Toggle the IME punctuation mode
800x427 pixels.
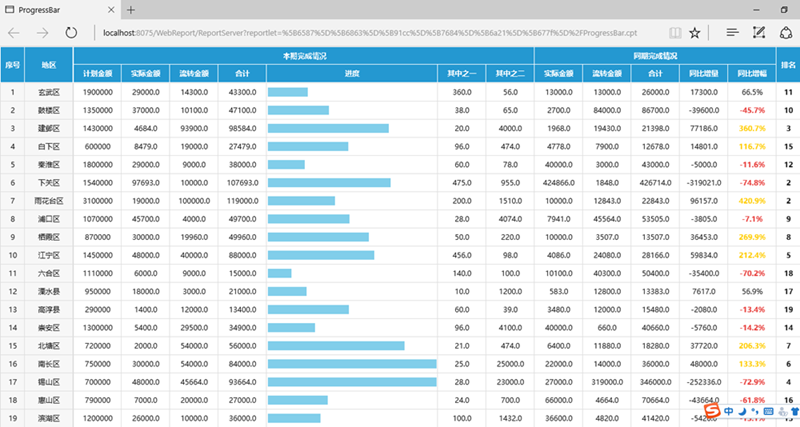point(753,410)
